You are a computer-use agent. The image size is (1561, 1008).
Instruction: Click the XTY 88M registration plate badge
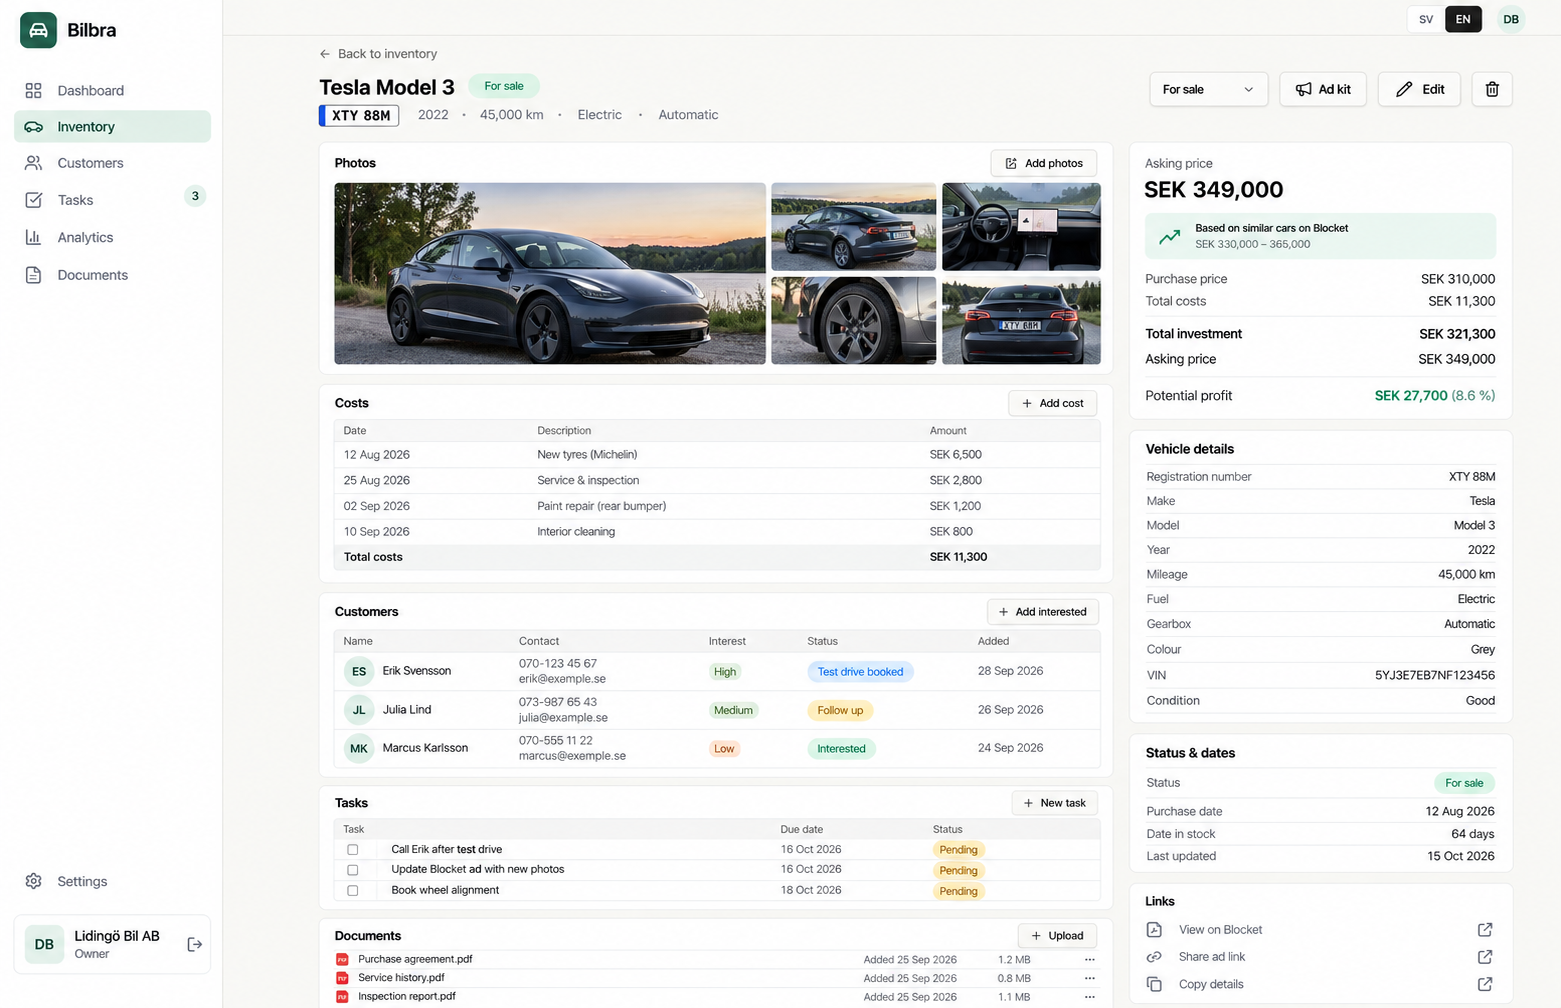coord(359,116)
